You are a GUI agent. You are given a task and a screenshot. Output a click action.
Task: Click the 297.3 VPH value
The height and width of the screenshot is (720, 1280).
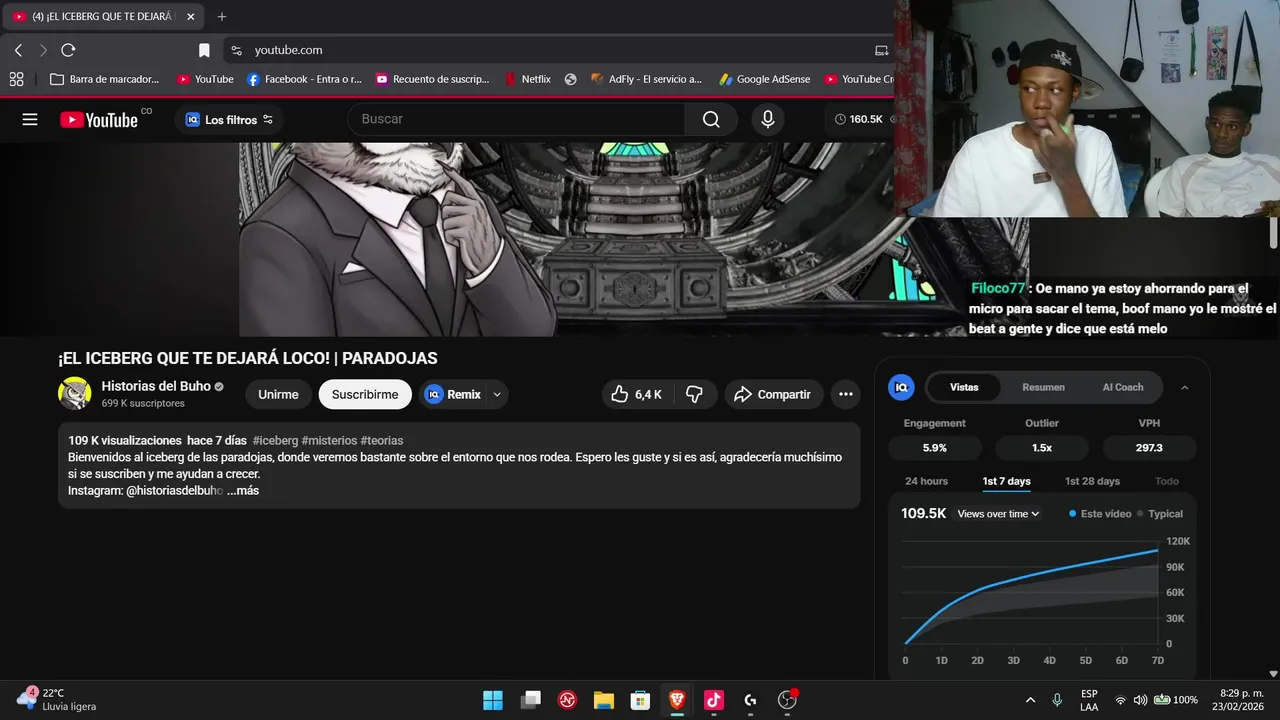click(x=1149, y=448)
